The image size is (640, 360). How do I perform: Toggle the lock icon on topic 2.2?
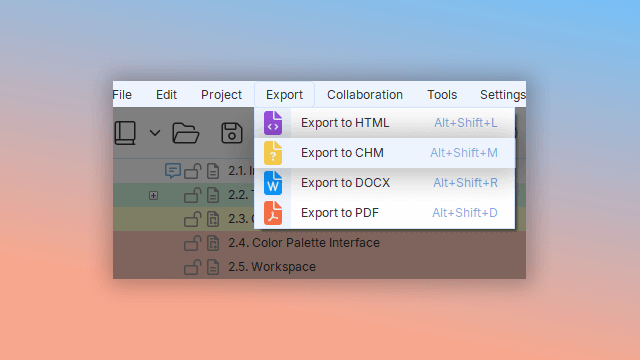click(193, 195)
